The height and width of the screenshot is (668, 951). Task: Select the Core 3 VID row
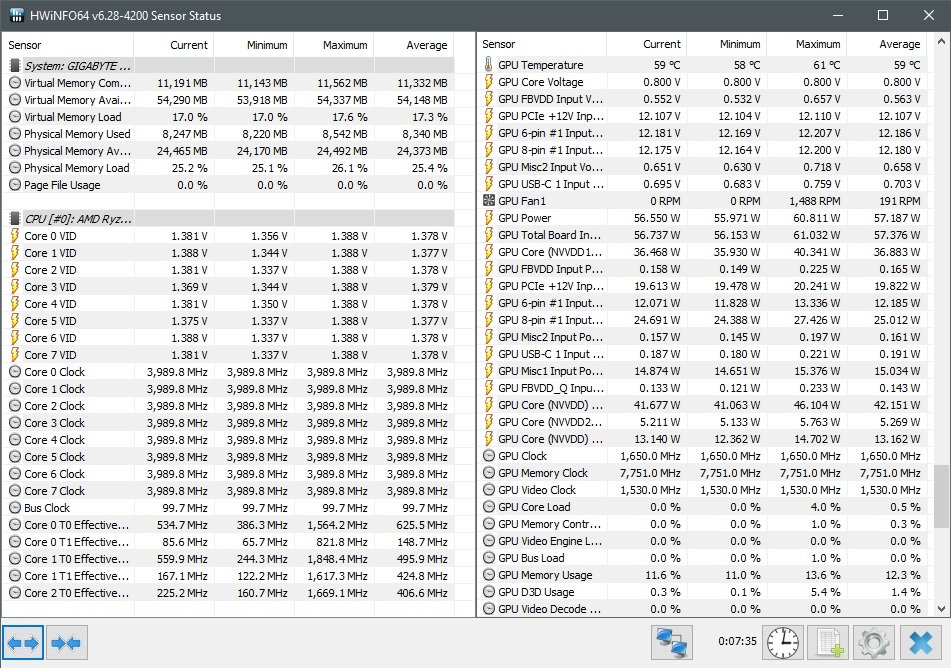[228, 286]
